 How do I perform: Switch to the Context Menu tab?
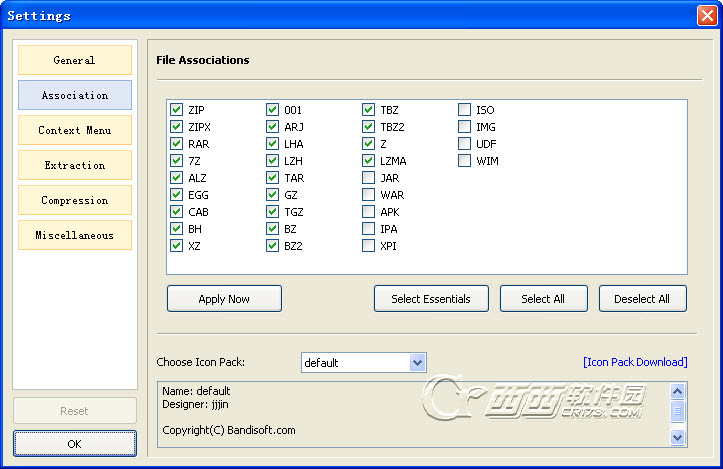75,130
